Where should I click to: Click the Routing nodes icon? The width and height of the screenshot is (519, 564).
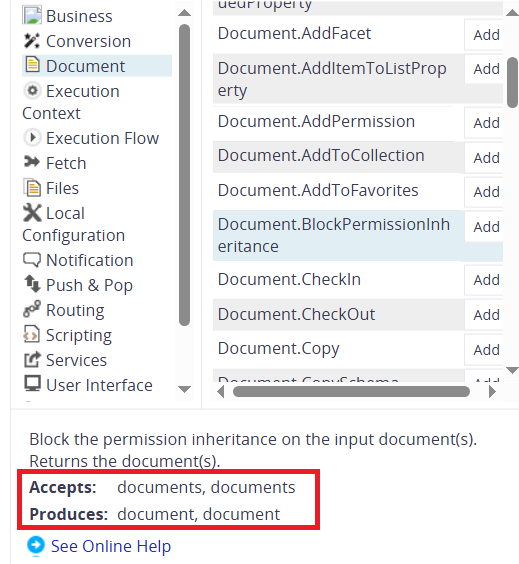pyautogui.click(x=32, y=309)
